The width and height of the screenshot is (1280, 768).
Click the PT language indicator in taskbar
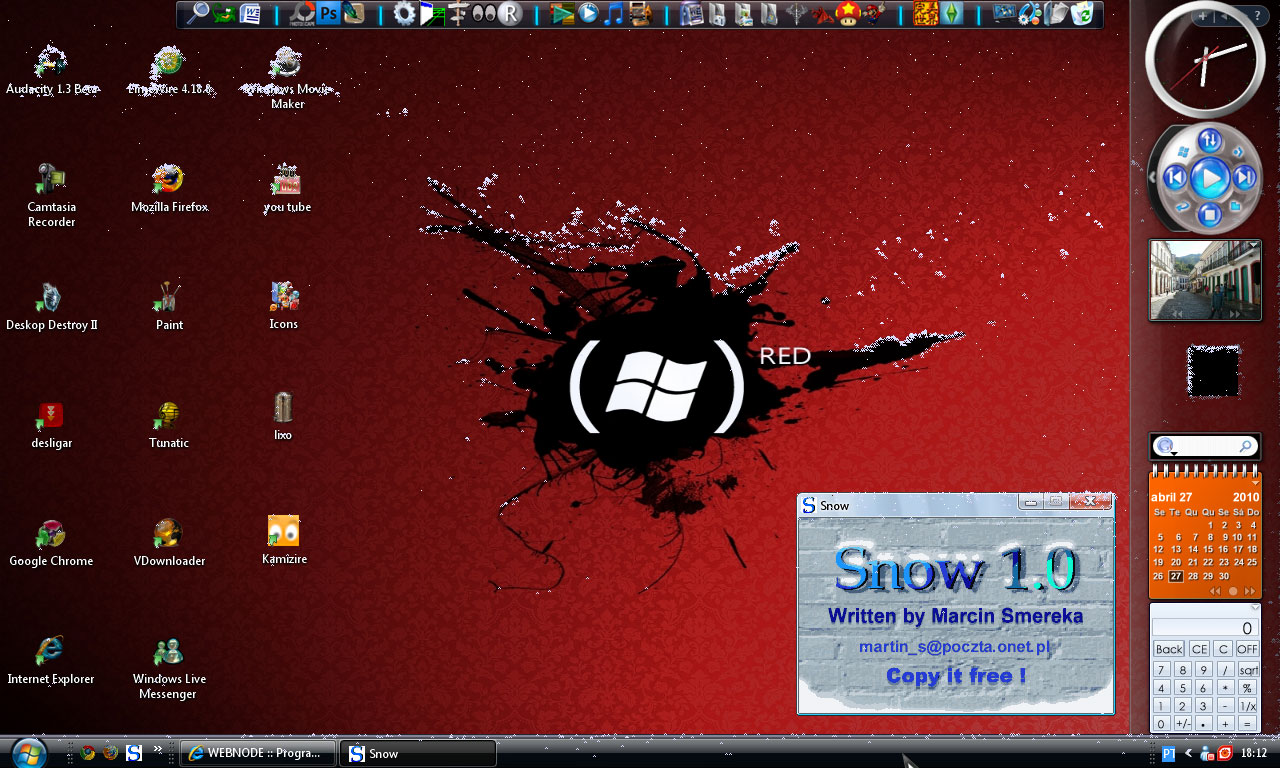1168,753
